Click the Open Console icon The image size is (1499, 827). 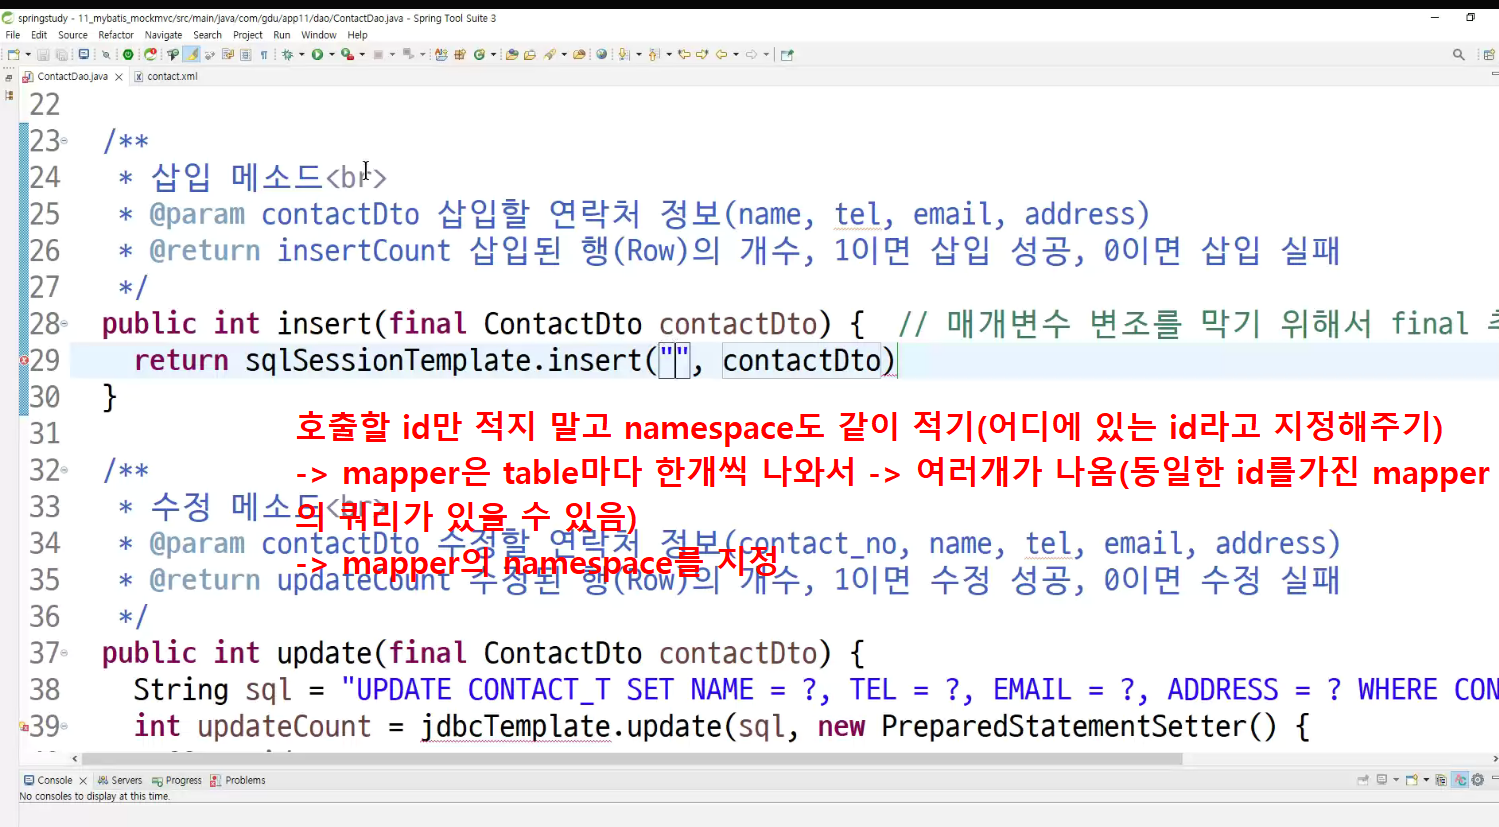(x=1412, y=780)
